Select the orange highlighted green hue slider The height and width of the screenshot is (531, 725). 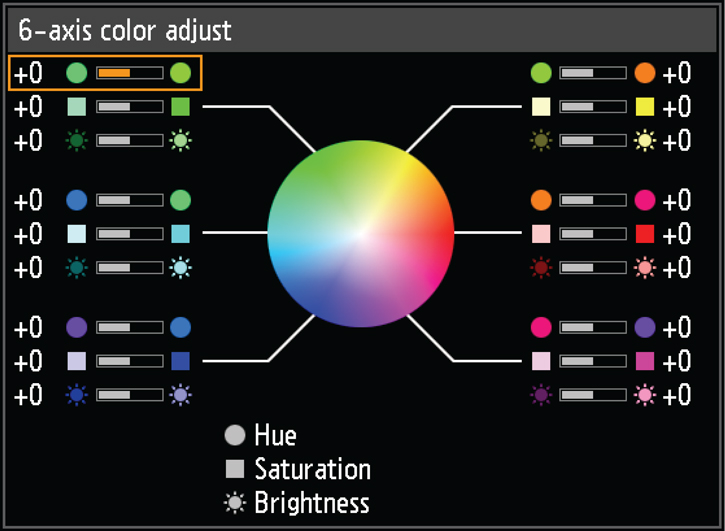pos(129,73)
